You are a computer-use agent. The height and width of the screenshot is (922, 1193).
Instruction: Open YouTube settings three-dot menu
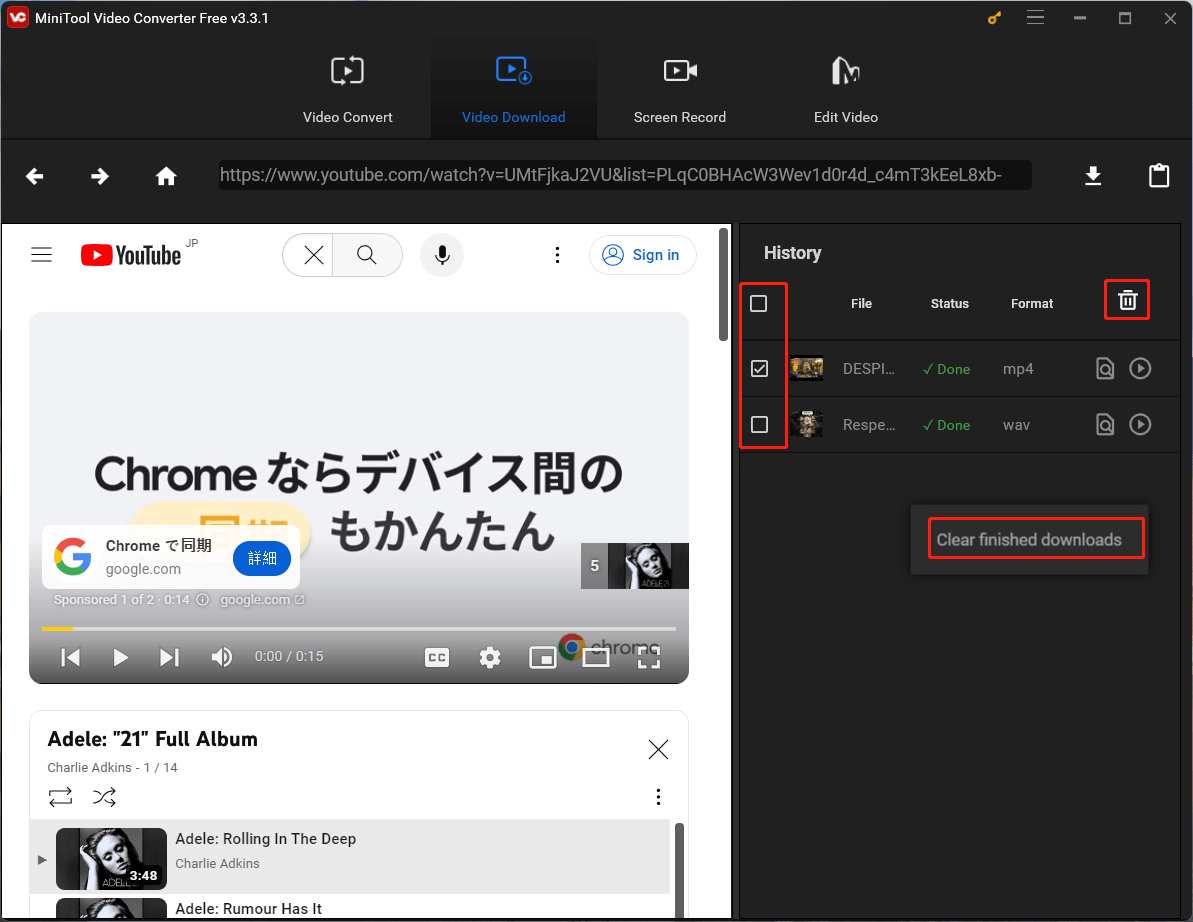click(558, 255)
